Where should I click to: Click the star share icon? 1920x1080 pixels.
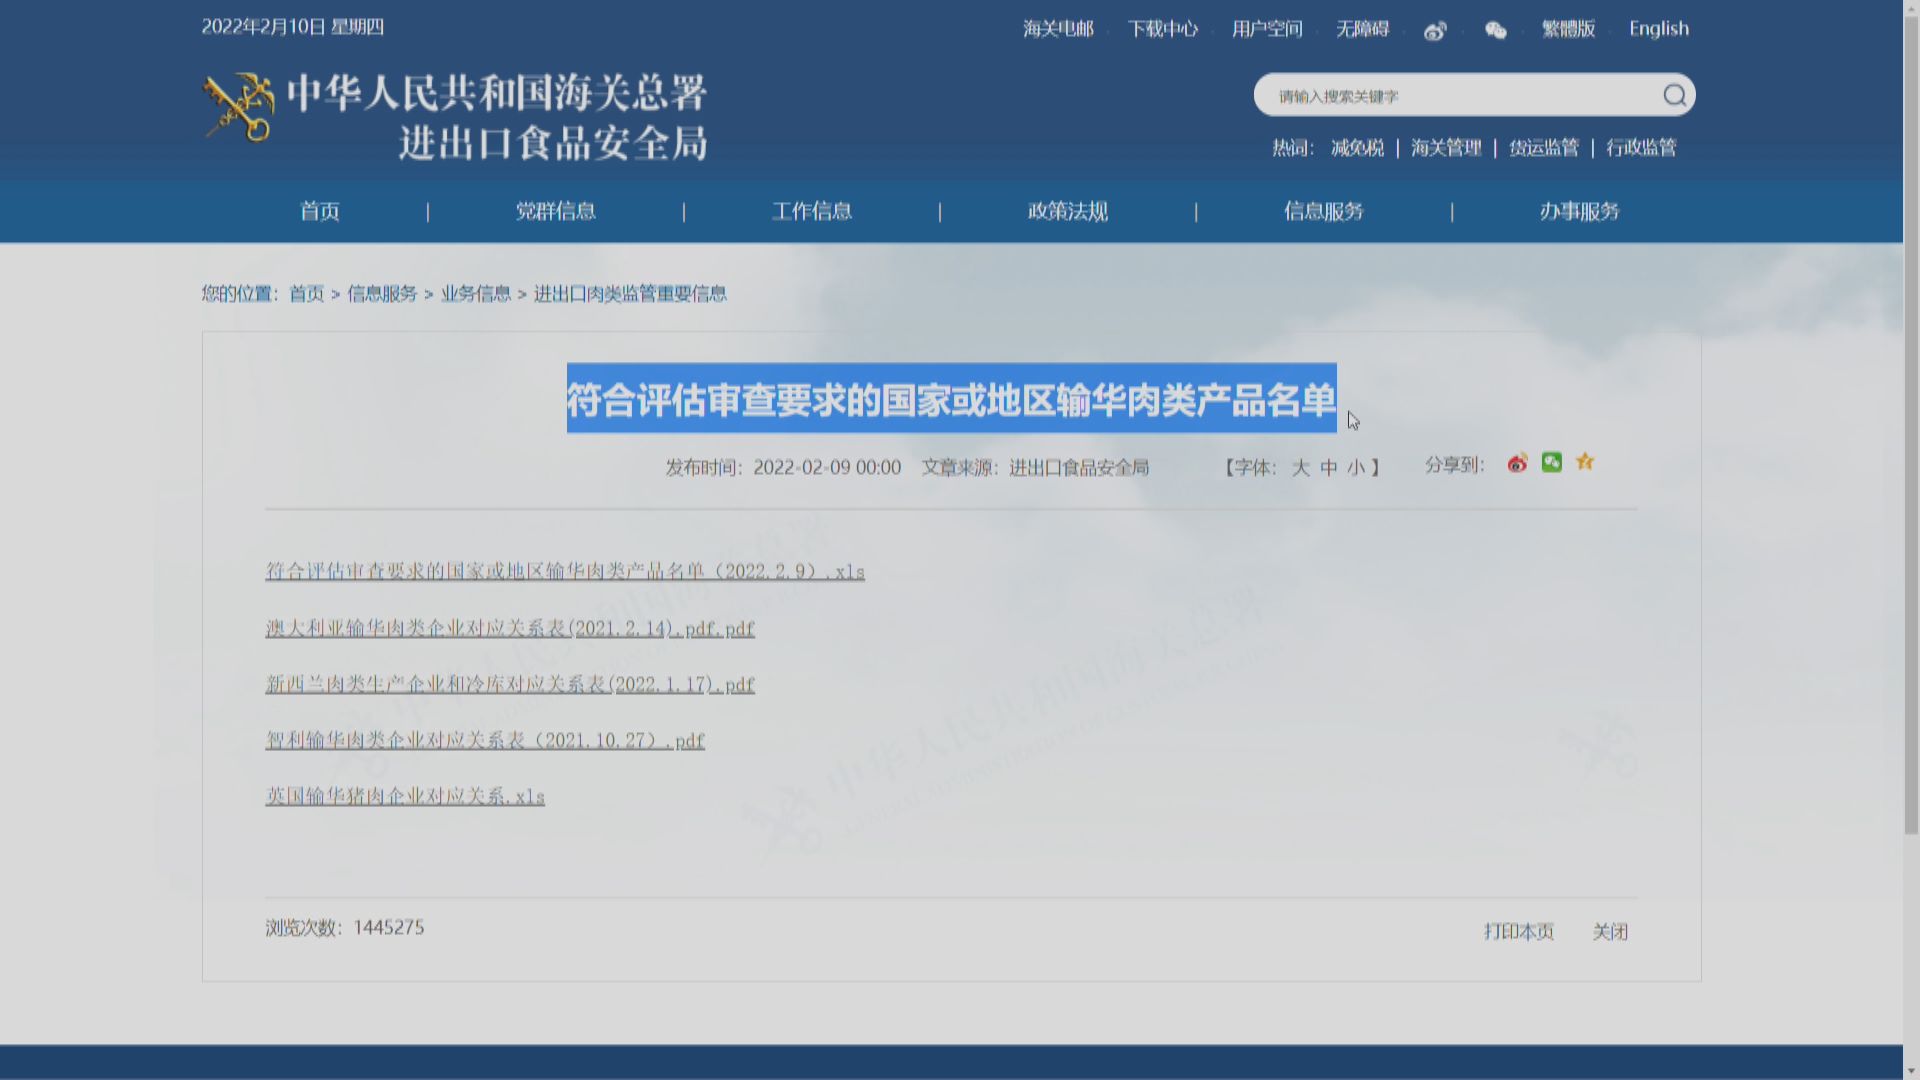tap(1584, 462)
